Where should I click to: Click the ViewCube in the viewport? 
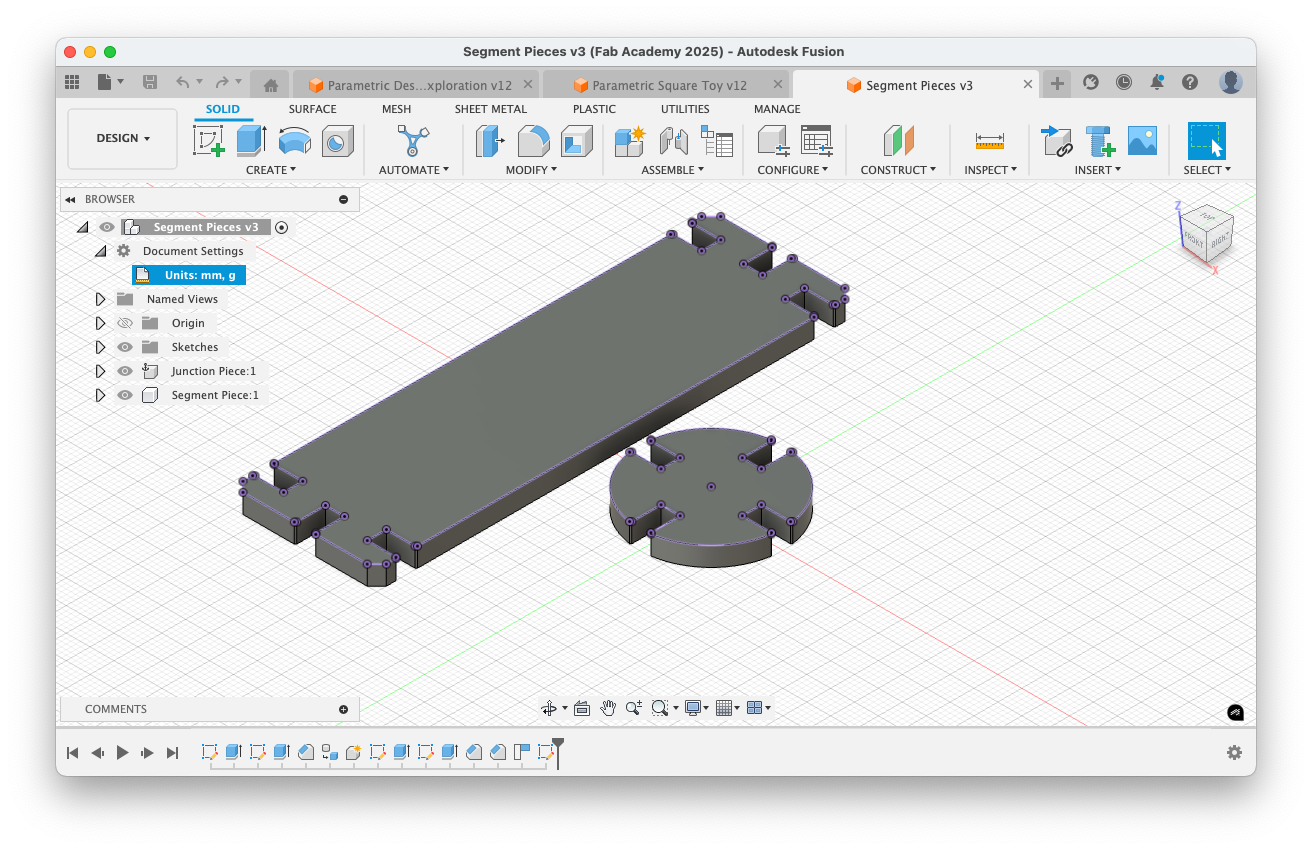click(x=1207, y=234)
